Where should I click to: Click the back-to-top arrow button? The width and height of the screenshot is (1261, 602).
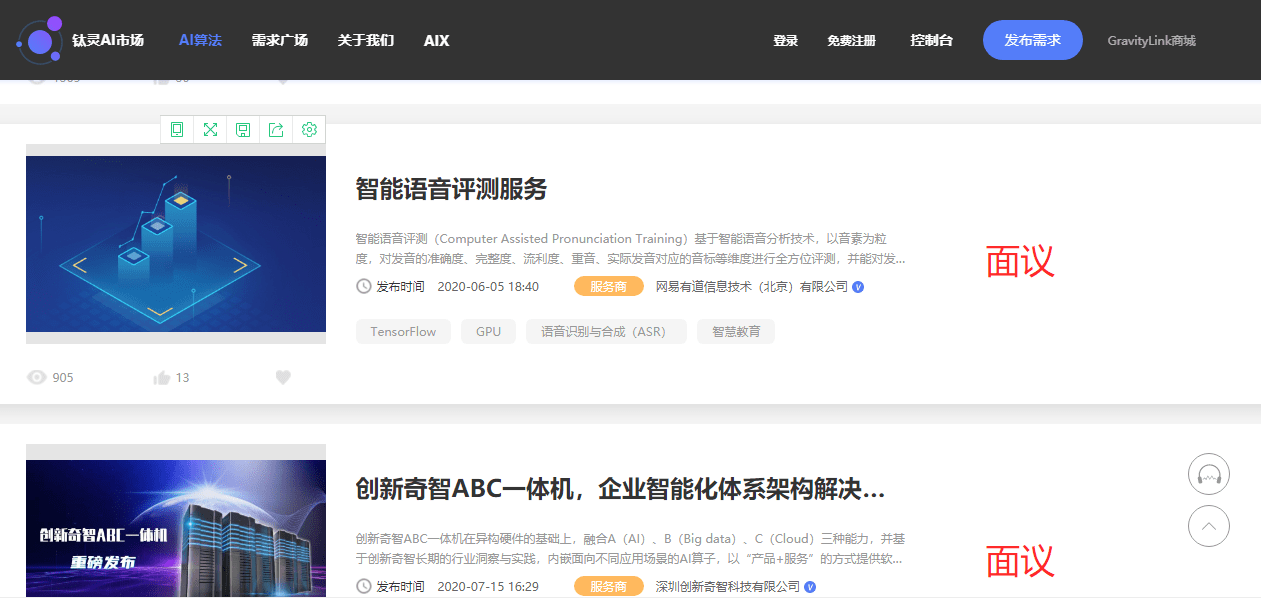1209,526
